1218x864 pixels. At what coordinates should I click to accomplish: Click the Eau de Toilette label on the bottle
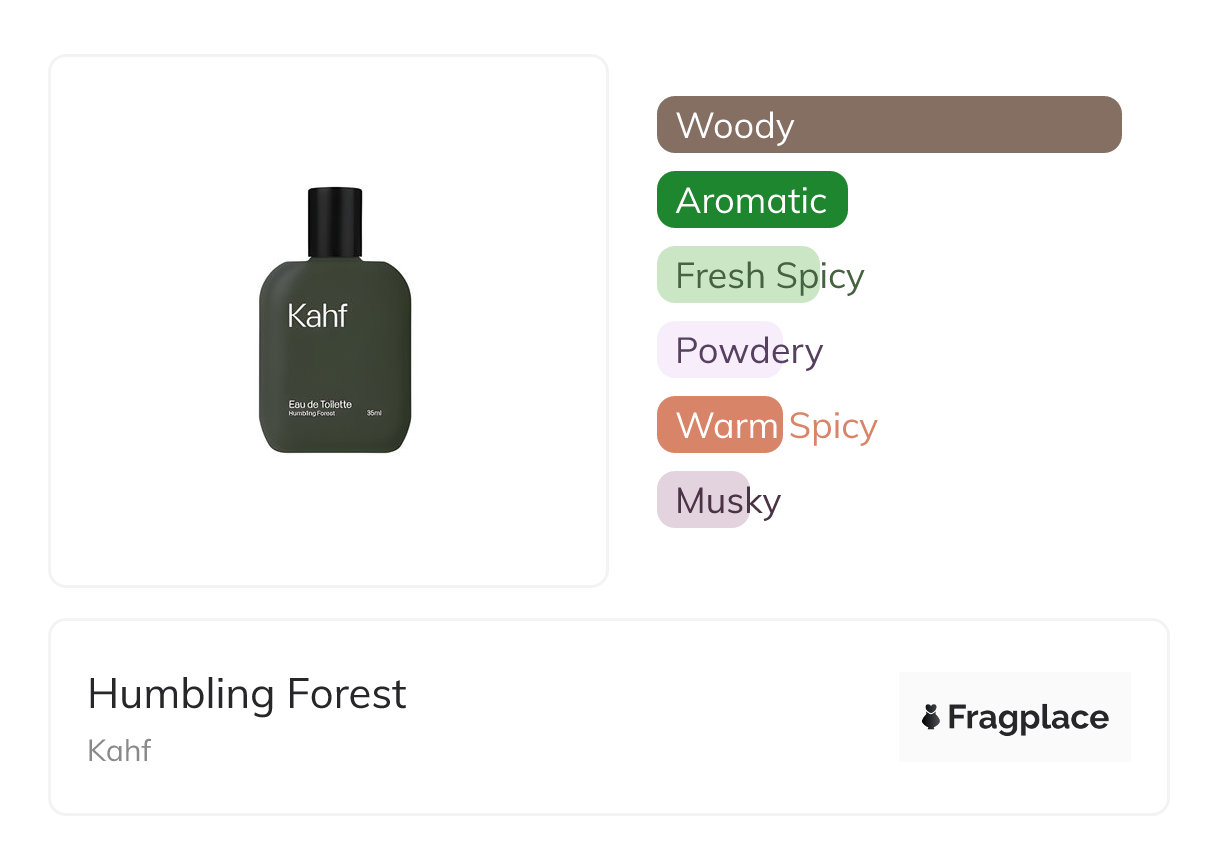[x=320, y=404]
